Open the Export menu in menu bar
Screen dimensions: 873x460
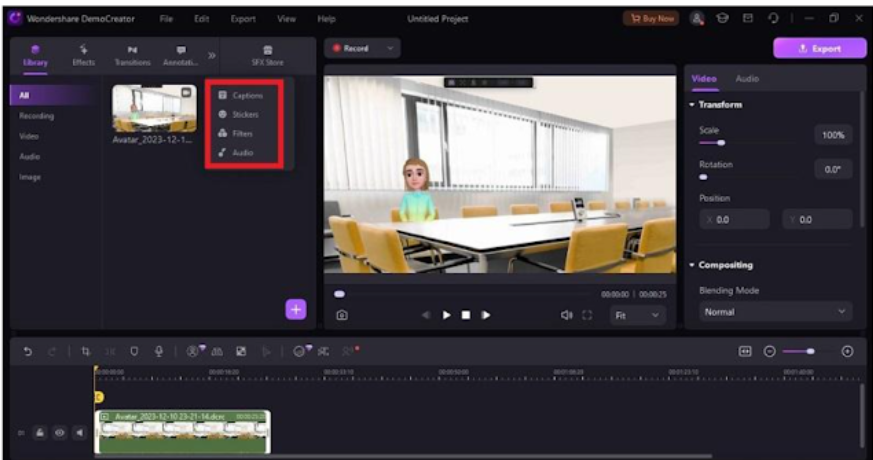[243, 19]
